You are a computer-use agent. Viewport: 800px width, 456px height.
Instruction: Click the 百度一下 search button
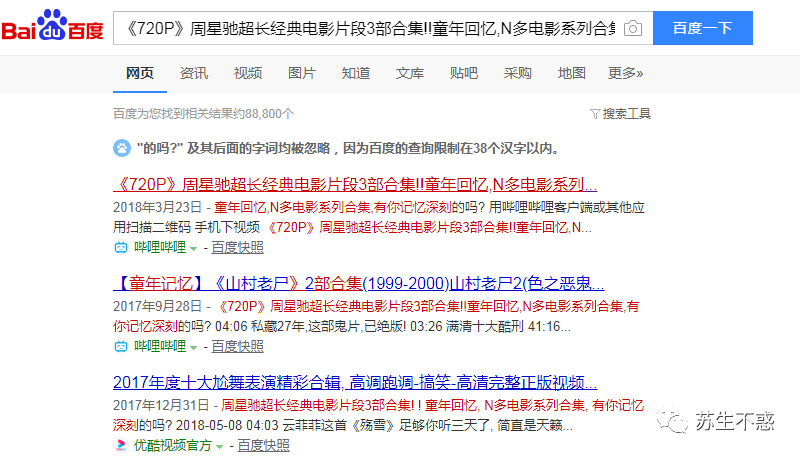coord(703,28)
